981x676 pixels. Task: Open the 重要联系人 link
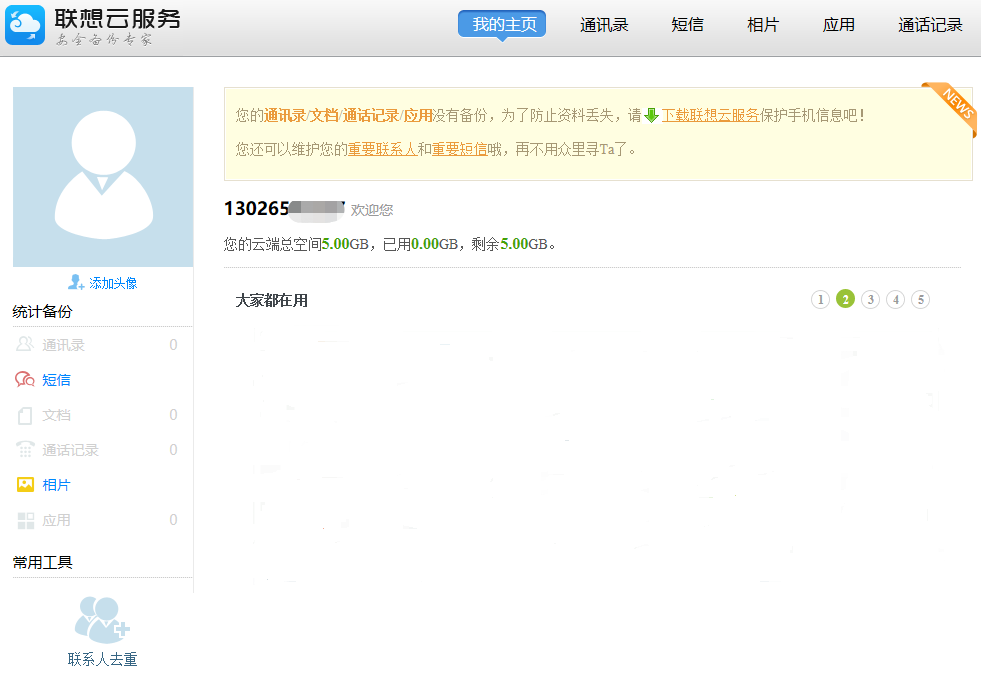click(x=382, y=149)
